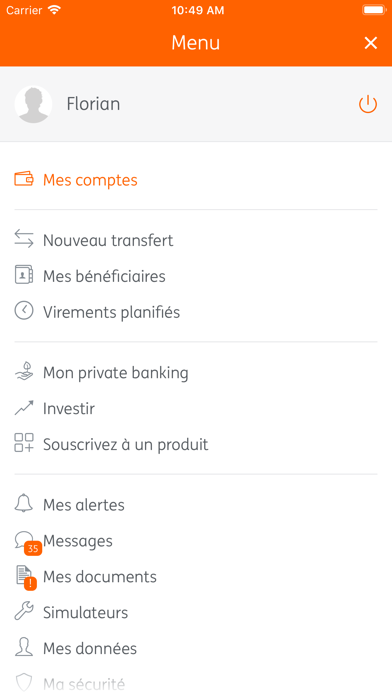The width and height of the screenshot is (392, 696).
Task: Go to Virements planifiés
Action: [x=111, y=312]
